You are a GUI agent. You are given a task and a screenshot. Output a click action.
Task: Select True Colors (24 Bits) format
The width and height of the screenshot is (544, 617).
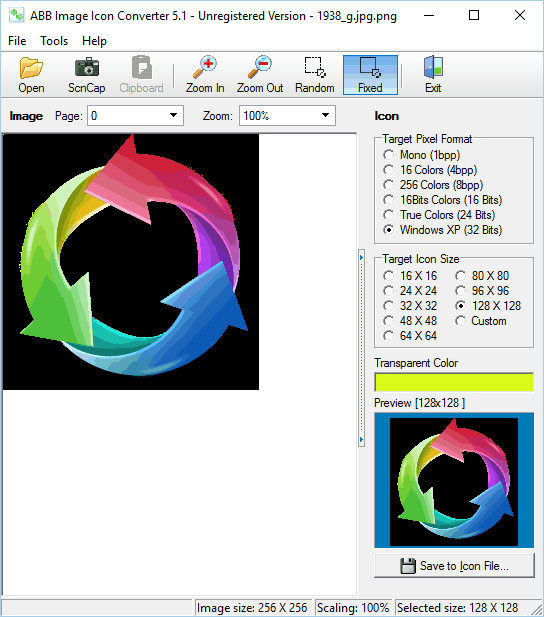coord(439,215)
